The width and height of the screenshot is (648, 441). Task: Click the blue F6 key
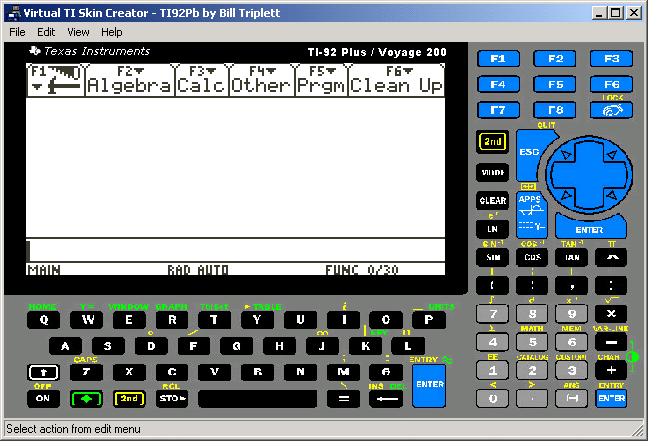611,84
